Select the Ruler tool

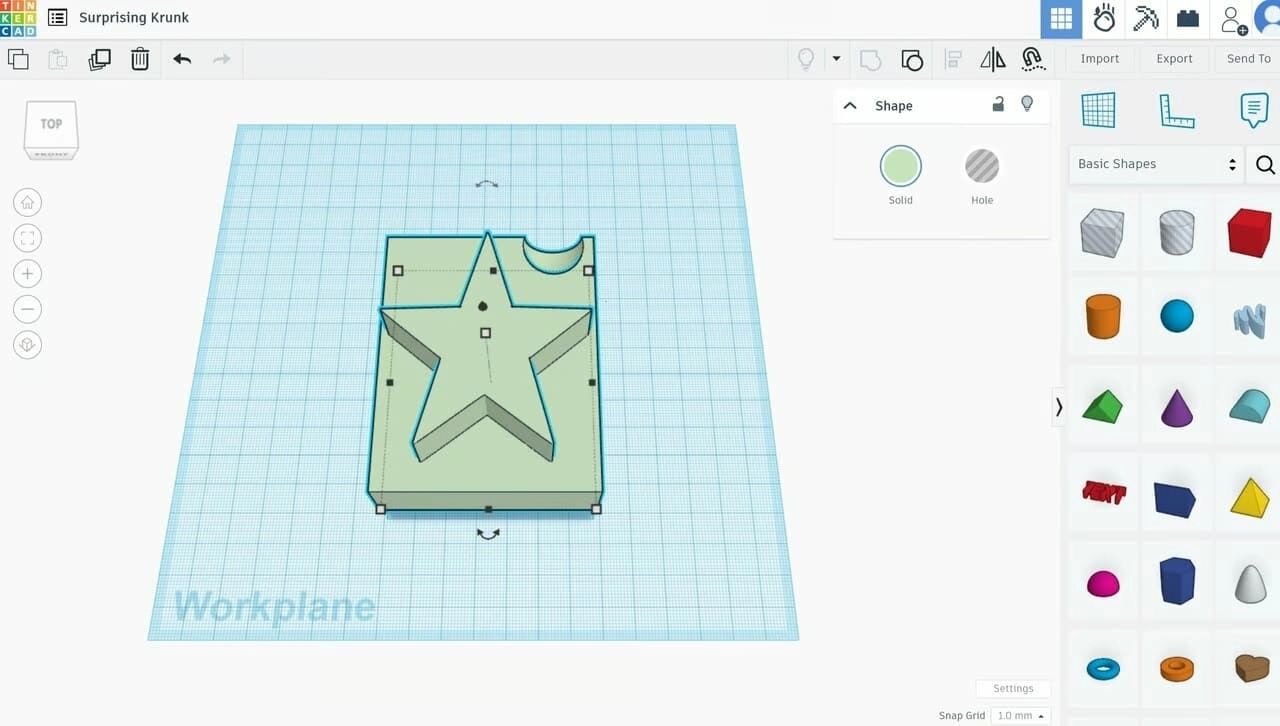(1177, 112)
